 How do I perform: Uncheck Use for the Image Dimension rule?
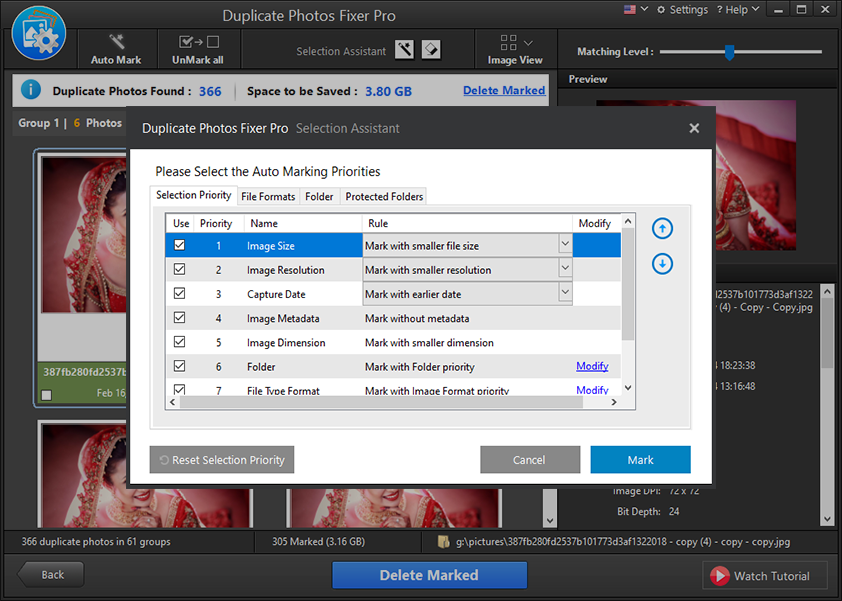click(179, 342)
